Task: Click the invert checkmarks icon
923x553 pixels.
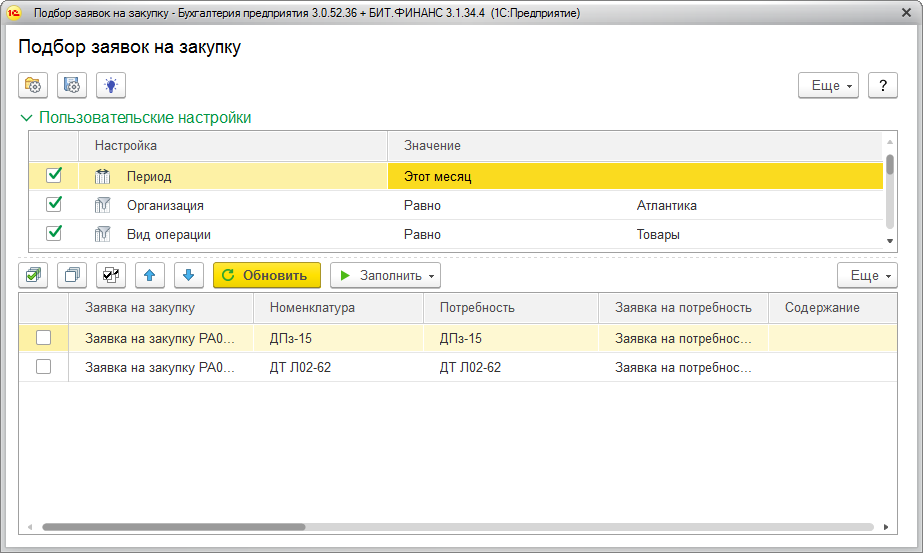Action: (x=111, y=275)
